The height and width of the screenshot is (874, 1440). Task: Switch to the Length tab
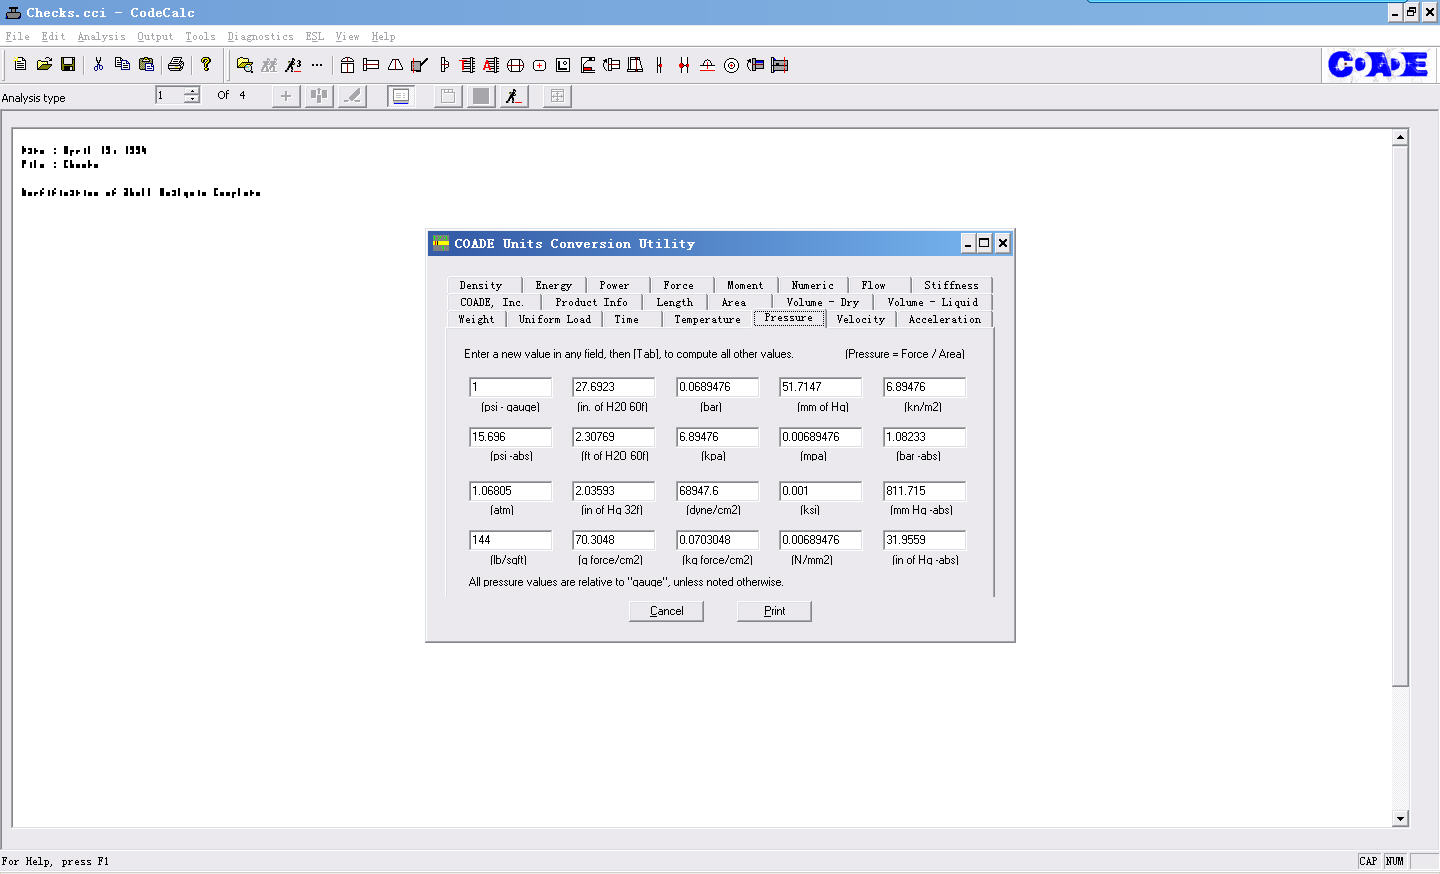[x=675, y=302]
